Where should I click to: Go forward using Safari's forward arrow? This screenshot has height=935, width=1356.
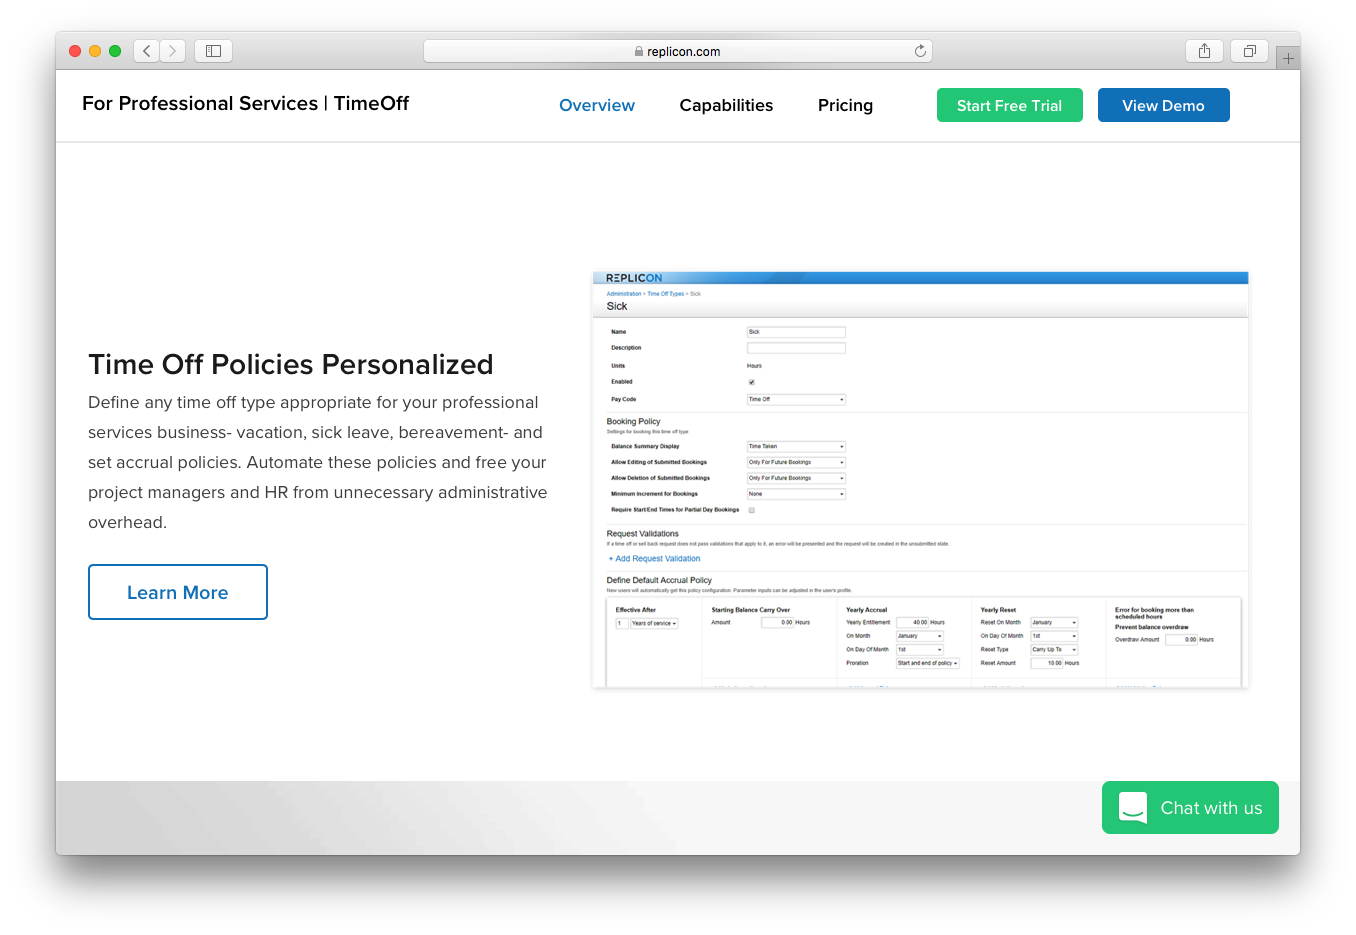[x=172, y=51]
